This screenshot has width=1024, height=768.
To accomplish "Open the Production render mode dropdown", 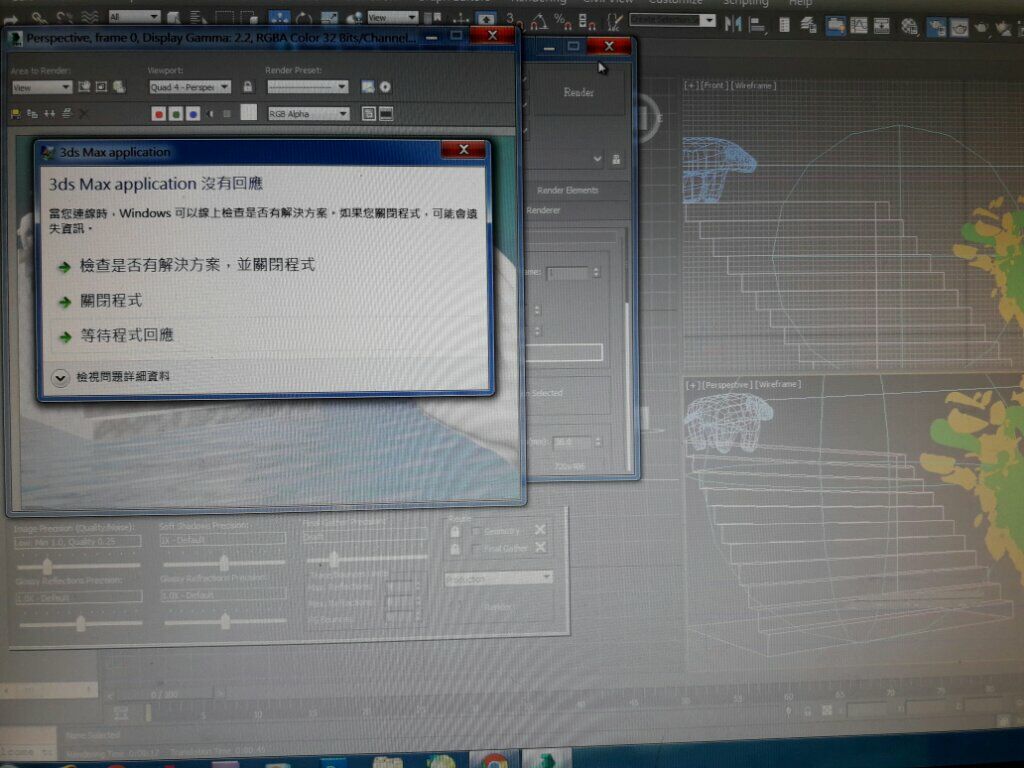I will coord(498,579).
